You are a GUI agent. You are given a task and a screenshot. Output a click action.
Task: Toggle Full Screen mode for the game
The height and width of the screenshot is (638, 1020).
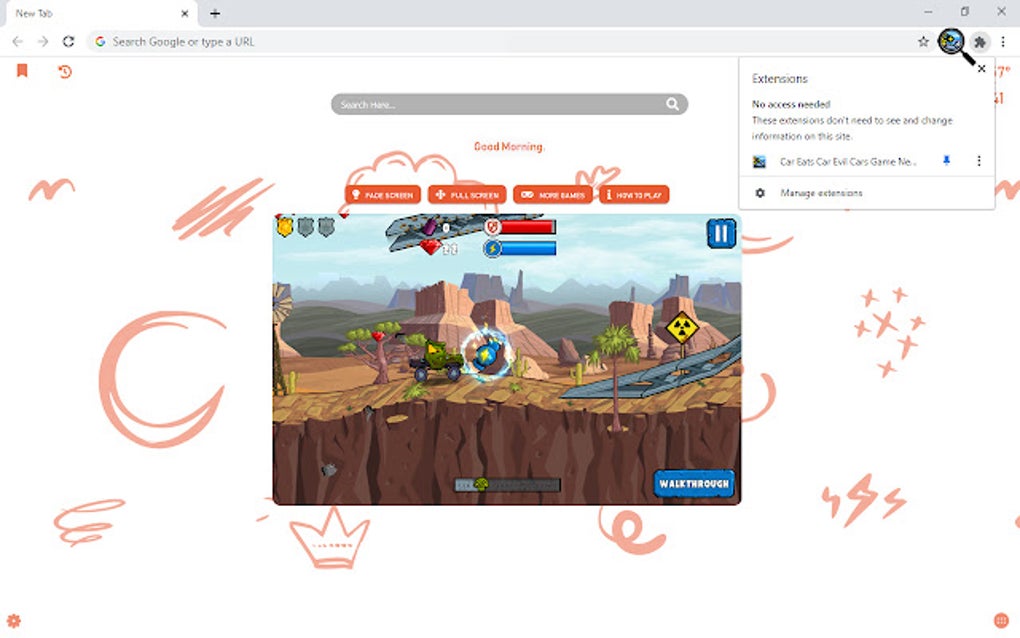466,194
